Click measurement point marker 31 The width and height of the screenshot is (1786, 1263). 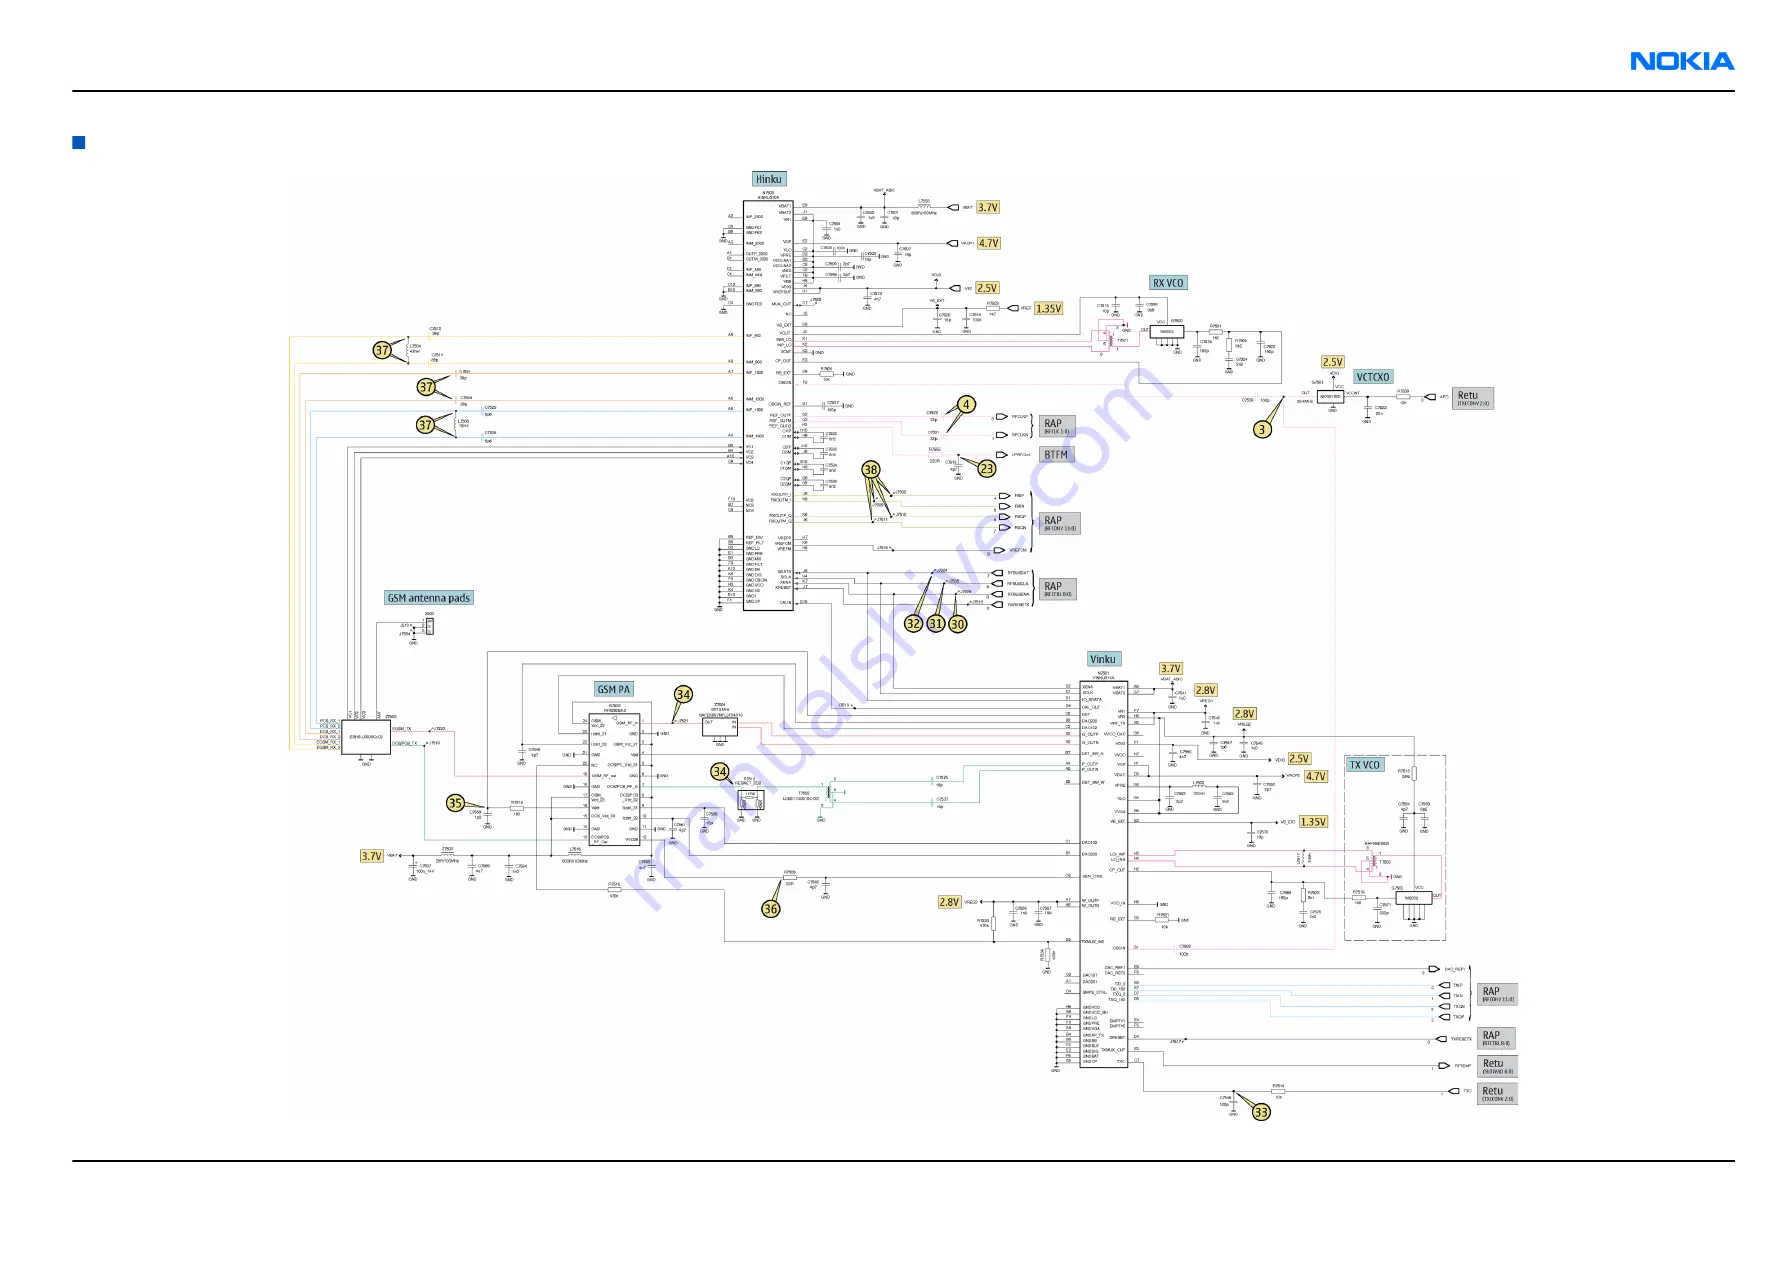(935, 623)
